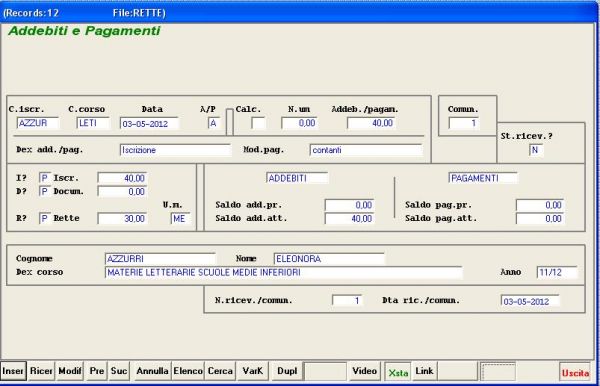Click the ADDEBITI heading field
This screenshot has width=600, height=386.
[297, 178]
